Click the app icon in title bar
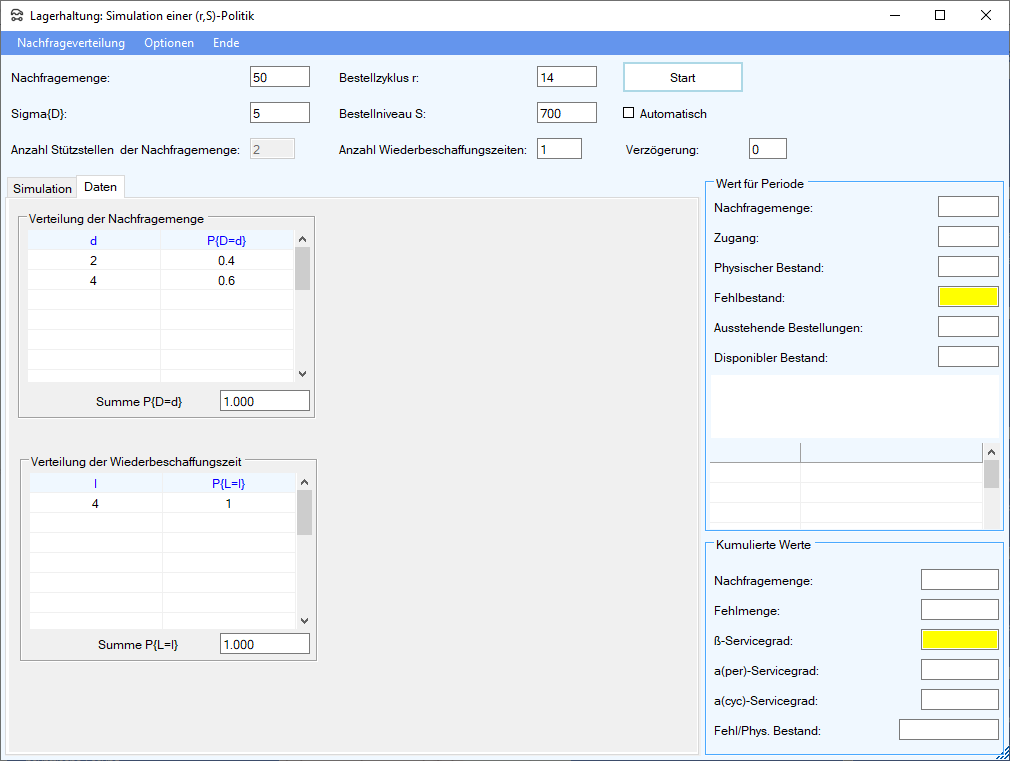This screenshot has width=1010, height=761. pyautogui.click(x=16, y=16)
